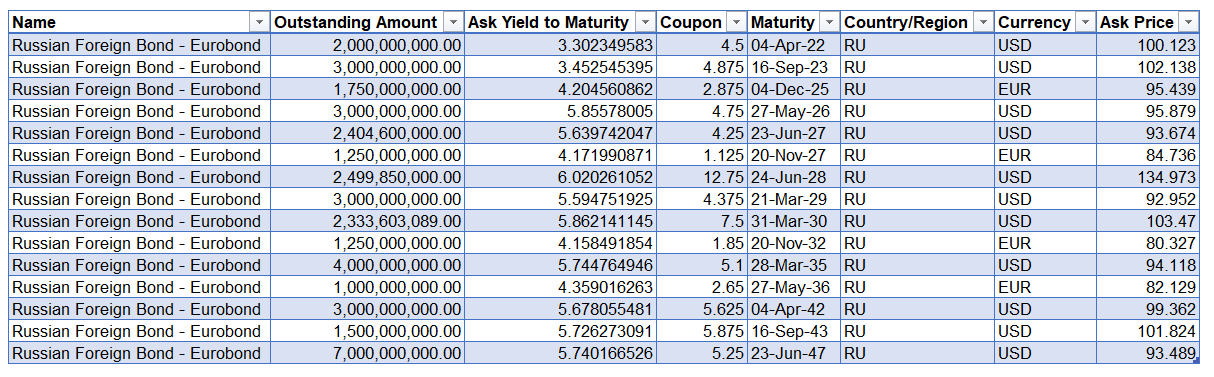Select the outstanding amount 7,000,000,000.00 cell
1214x377 pixels.
[x=367, y=353]
